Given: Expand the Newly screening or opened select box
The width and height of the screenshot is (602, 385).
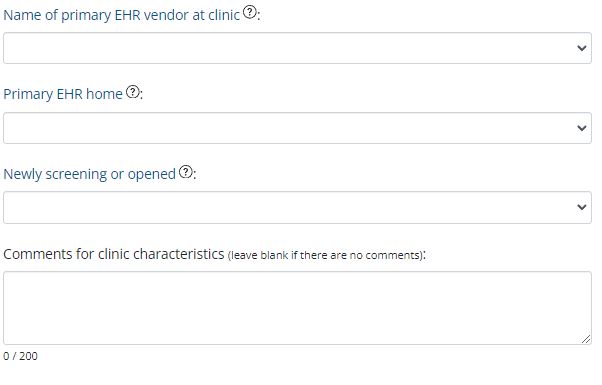Looking at the screenshot, I should tap(297, 207).
